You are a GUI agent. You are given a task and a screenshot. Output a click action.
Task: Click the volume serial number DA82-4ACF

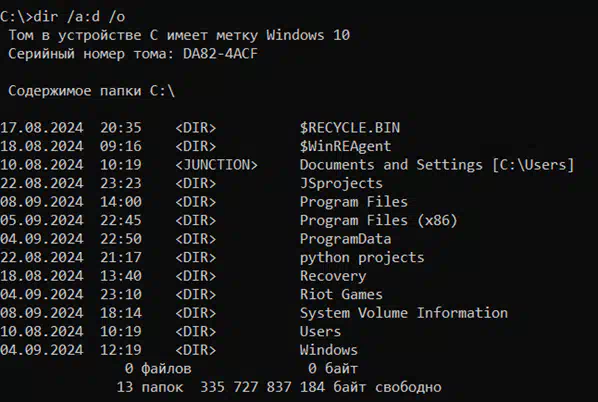[x=220, y=54]
